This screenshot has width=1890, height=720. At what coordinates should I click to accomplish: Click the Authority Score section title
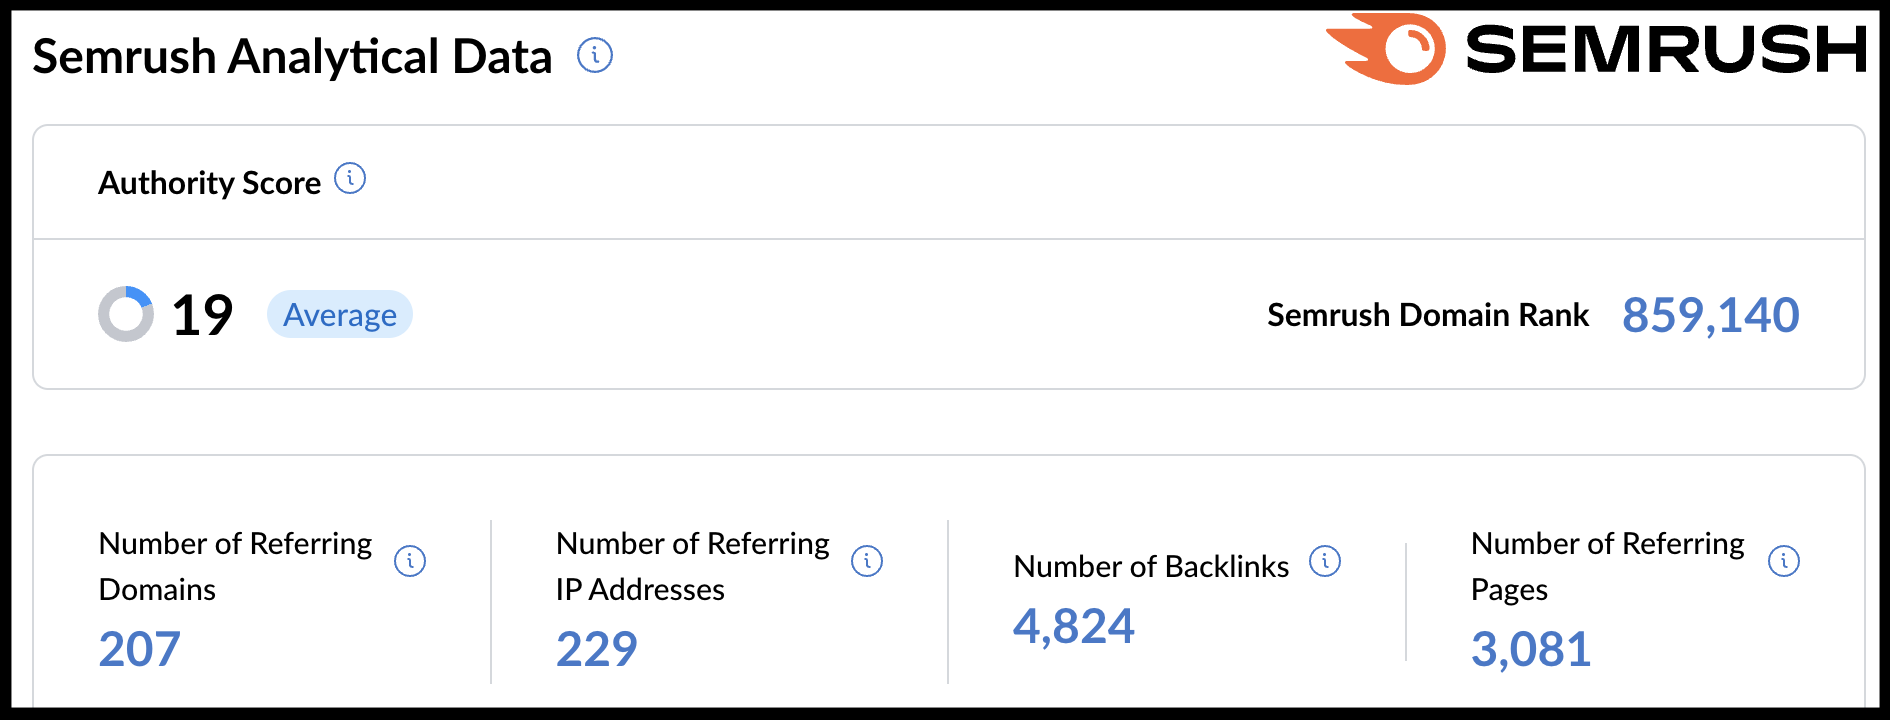pos(209,182)
